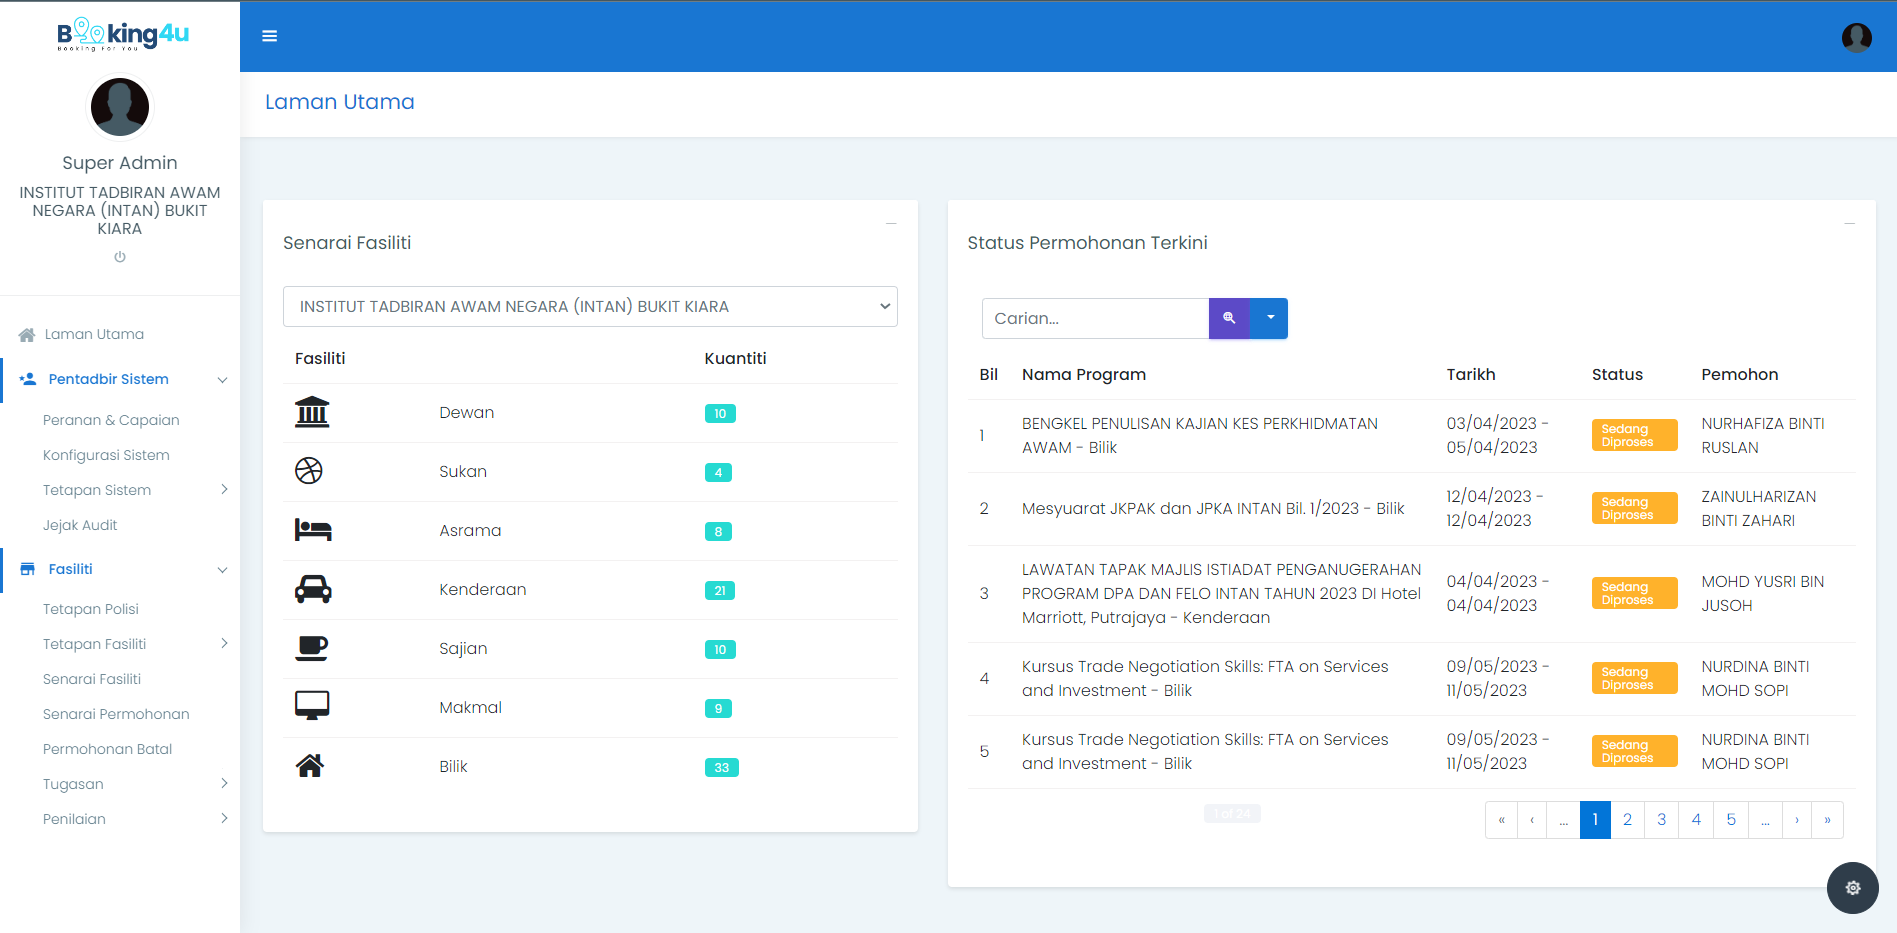Open the search filter dropdown arrow
The width and height of the screenshot is (1897, 933).
1270,318
